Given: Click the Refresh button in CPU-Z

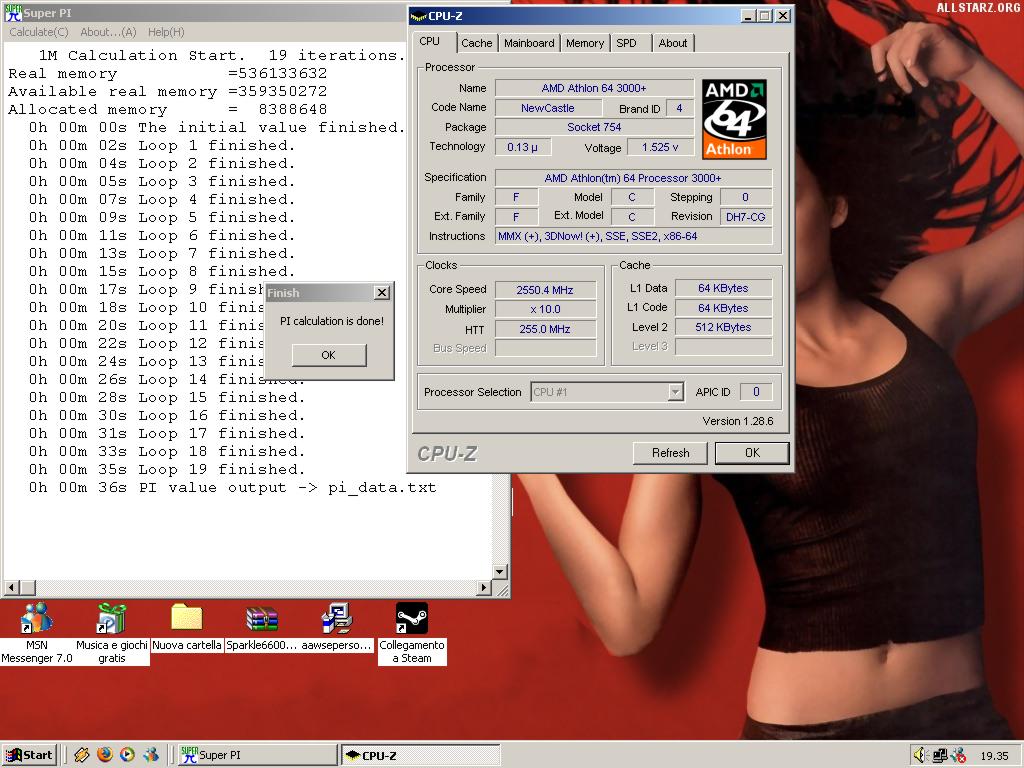Looking at the screenshot, I should click(670, 453).
